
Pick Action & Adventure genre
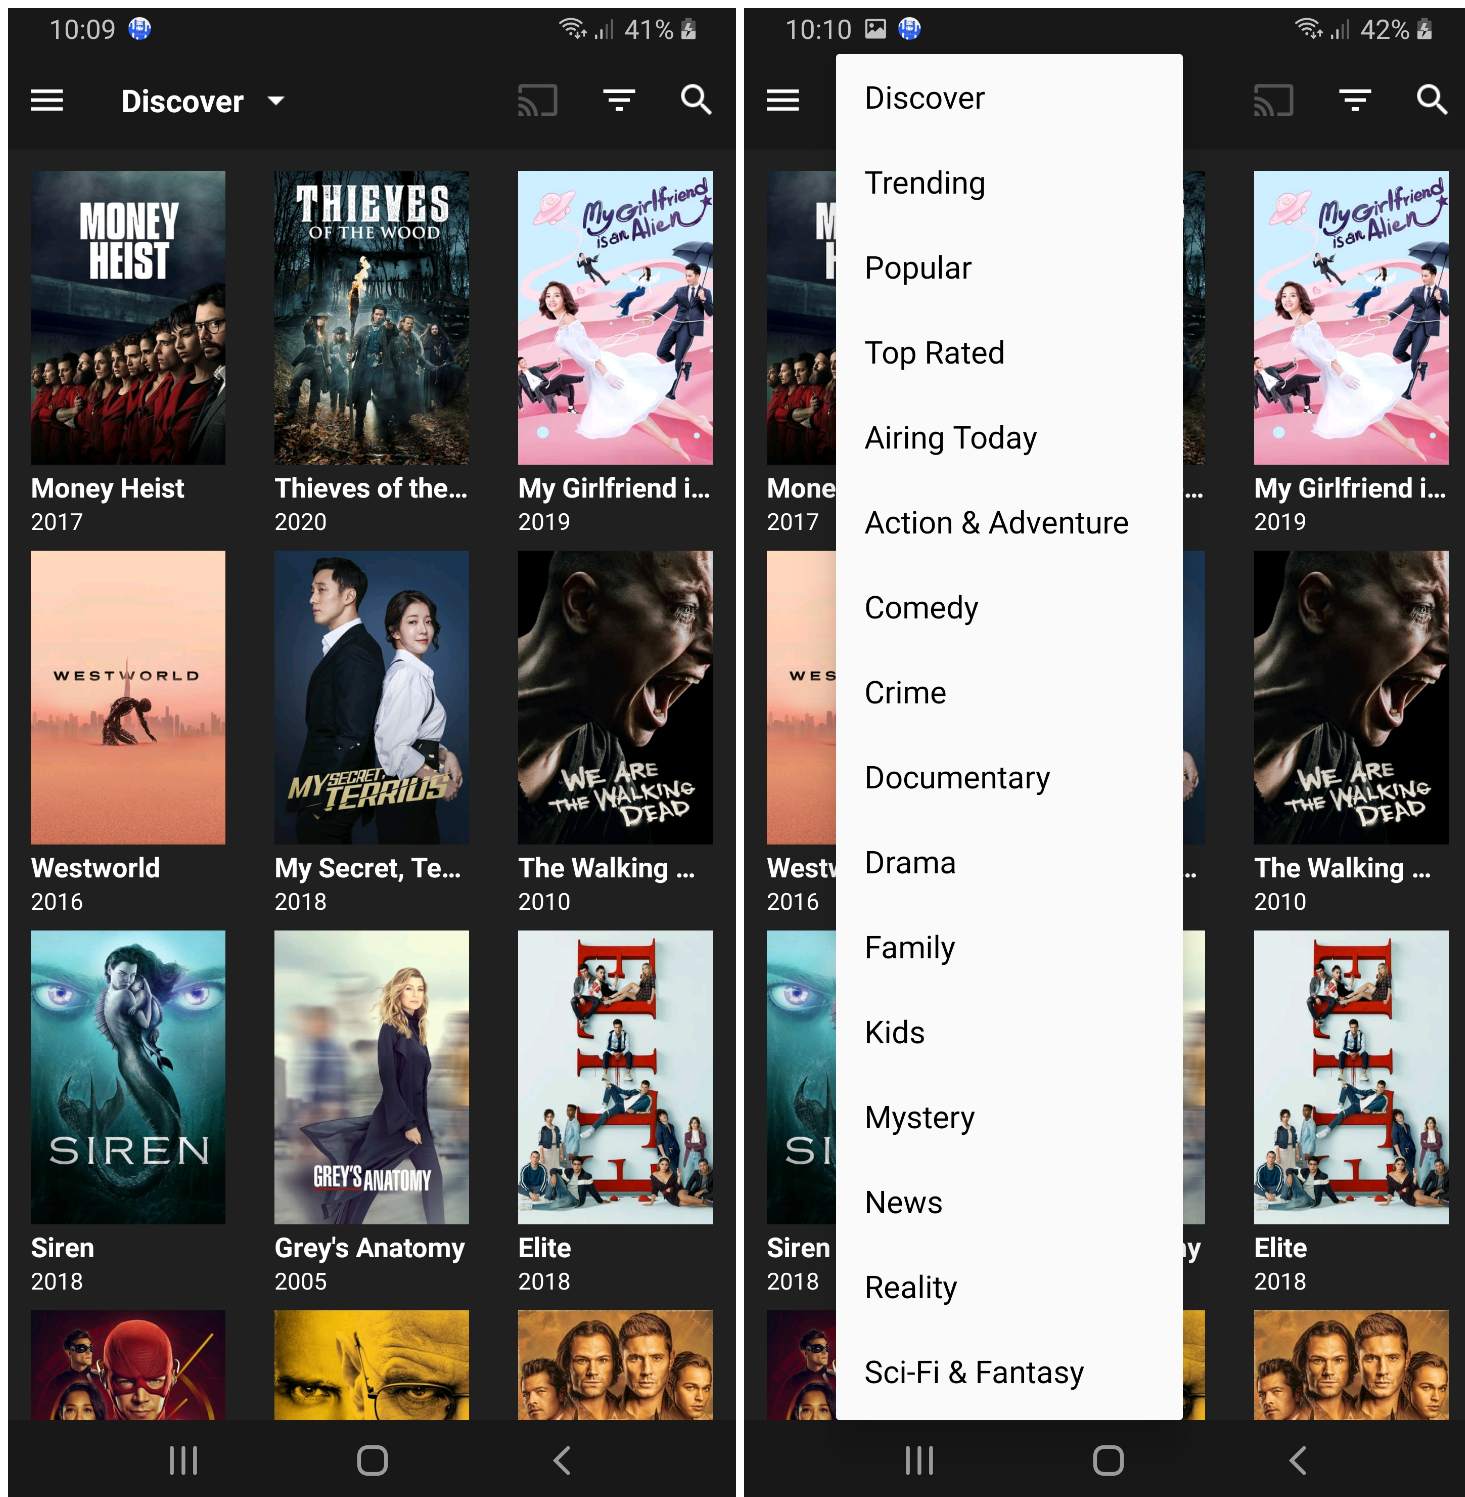point(1009,523)
